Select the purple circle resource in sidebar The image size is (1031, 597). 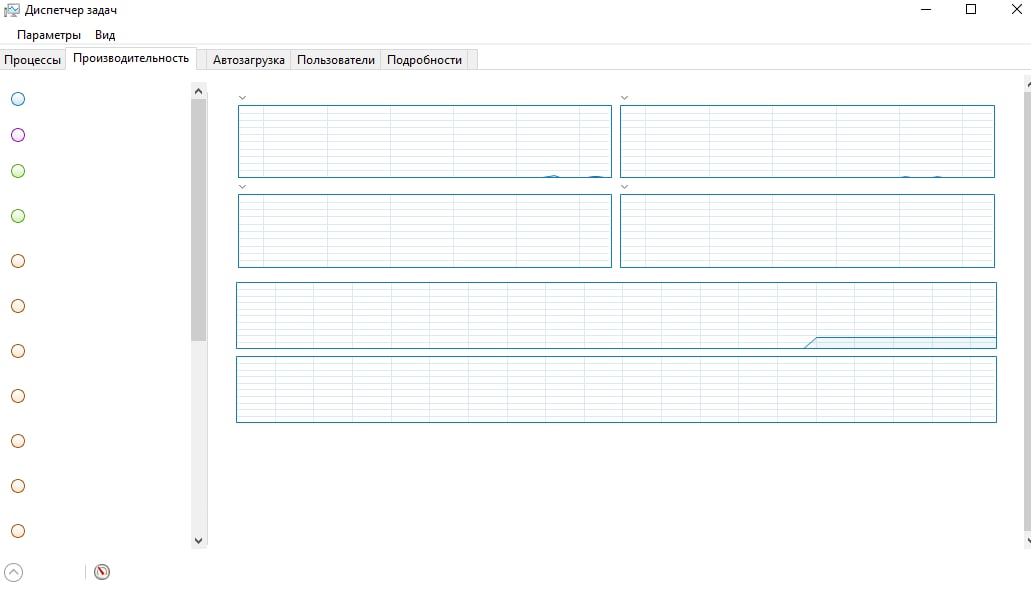pos(18,135)
